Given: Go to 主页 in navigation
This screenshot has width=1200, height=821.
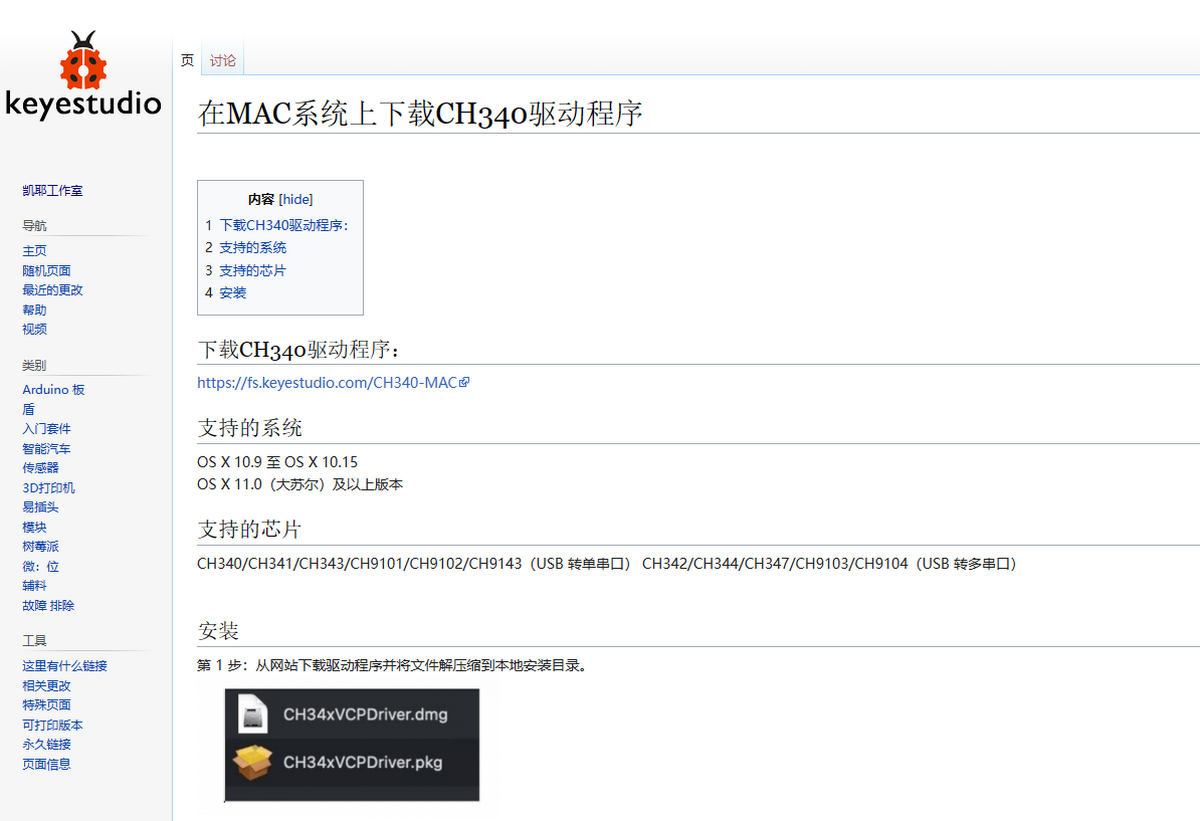Looking at the screenshot, I should (x=35, y=251).
